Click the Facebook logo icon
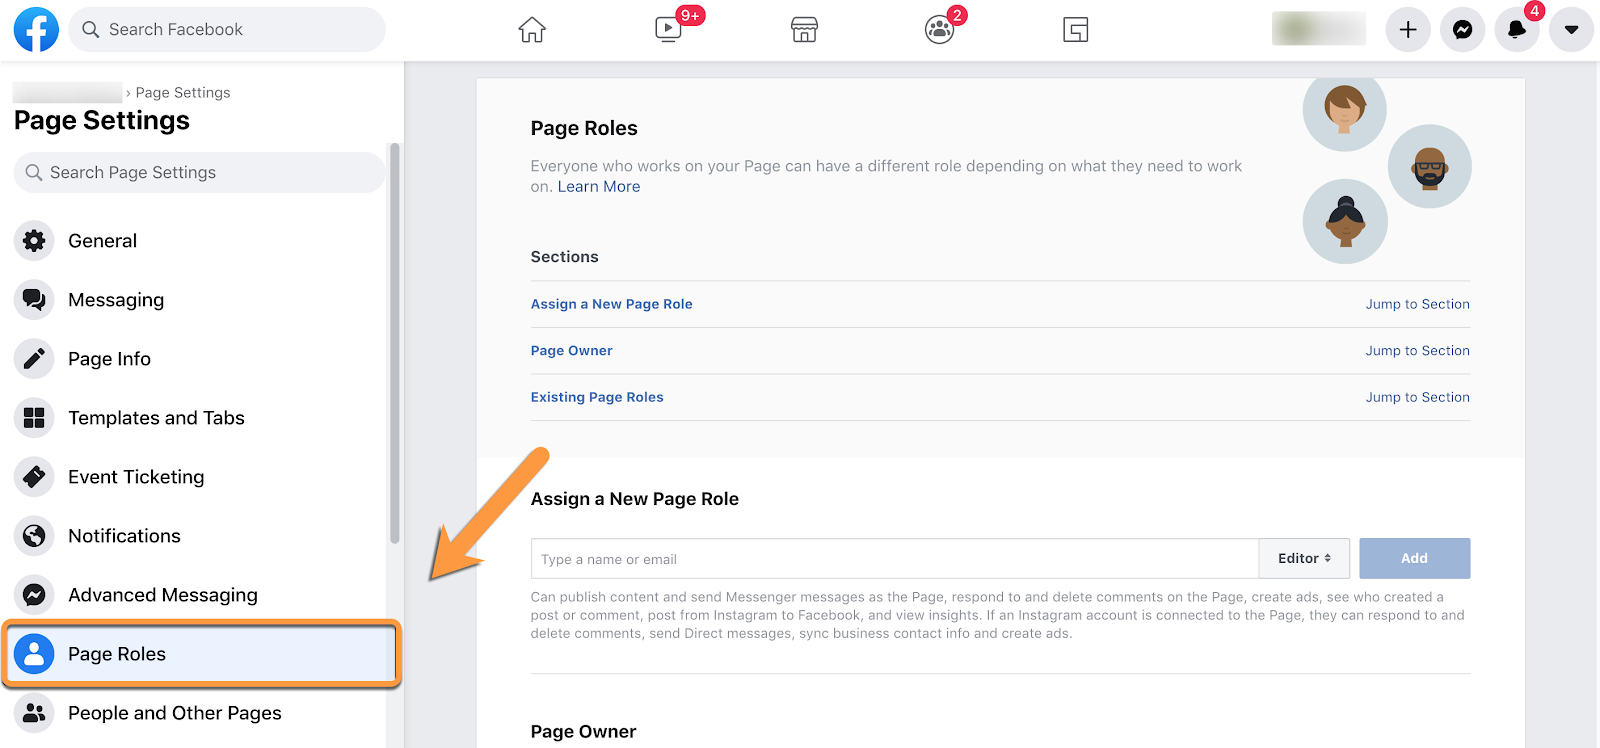Viewport: 1600px width, 748px height. coord(36,30)
